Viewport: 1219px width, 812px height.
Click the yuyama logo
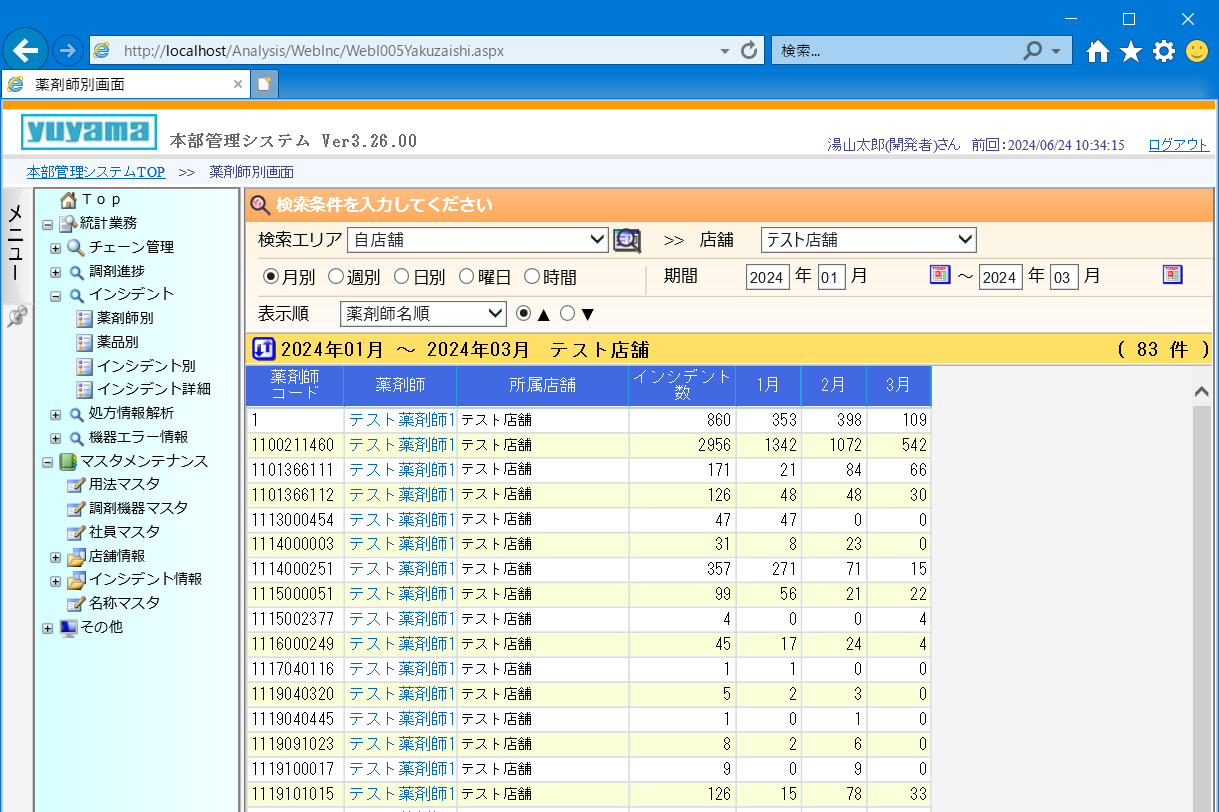tap(89, 132)
